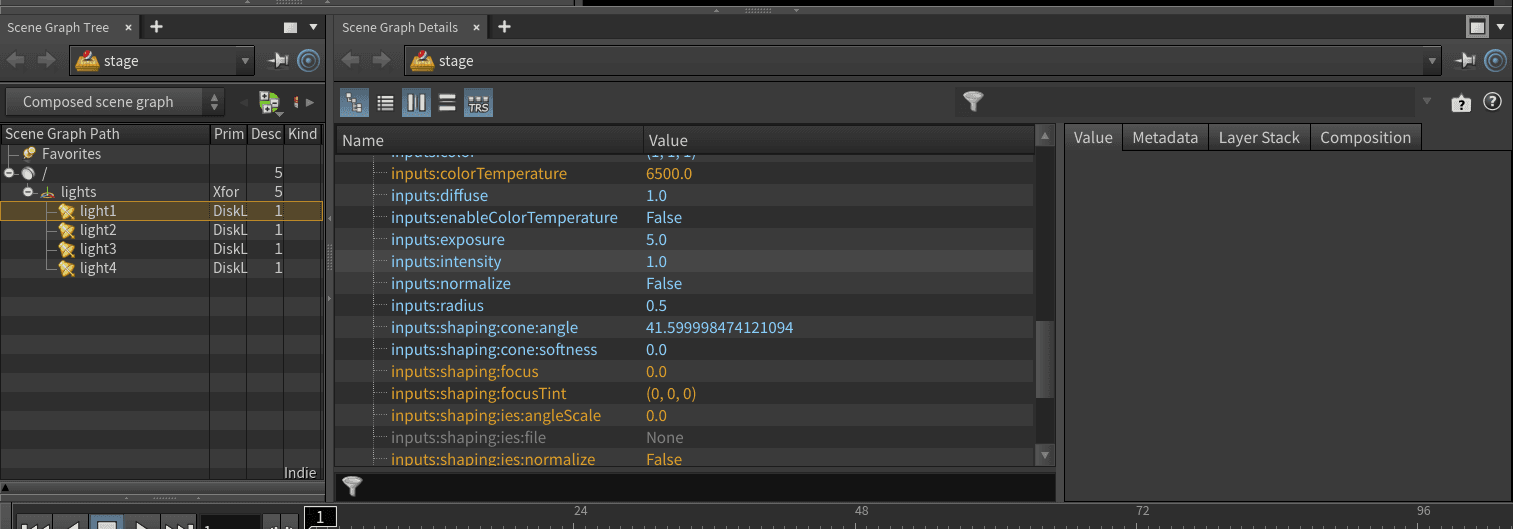Open help question mark icon

click(x=1492, y=101)
